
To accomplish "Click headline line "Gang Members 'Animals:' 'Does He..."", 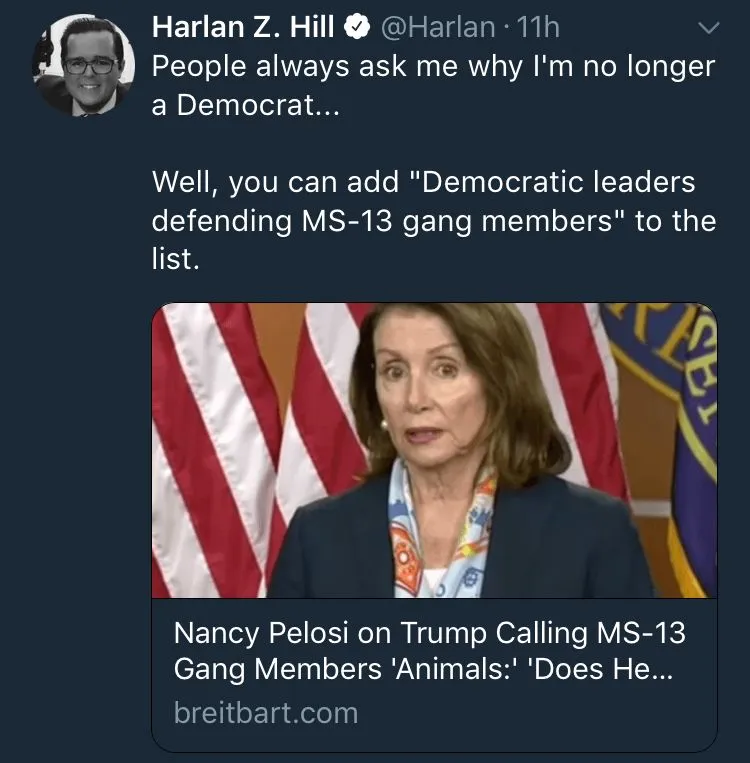I will (423, 669).
